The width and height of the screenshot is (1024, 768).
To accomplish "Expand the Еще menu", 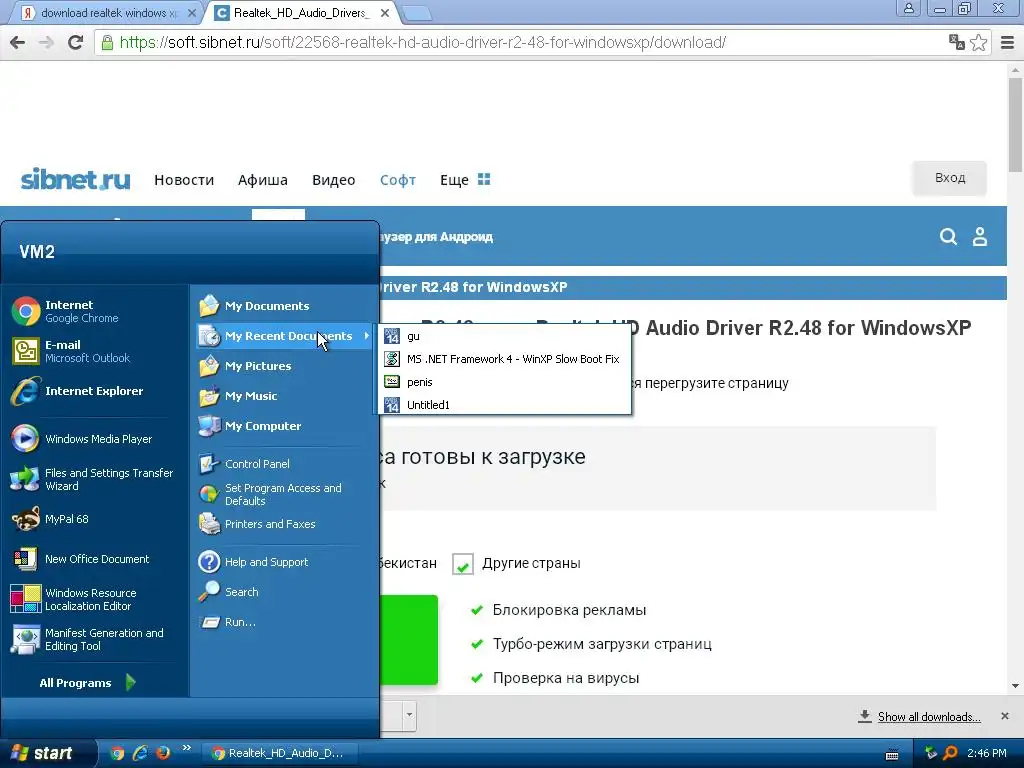I will pos(464,180).
